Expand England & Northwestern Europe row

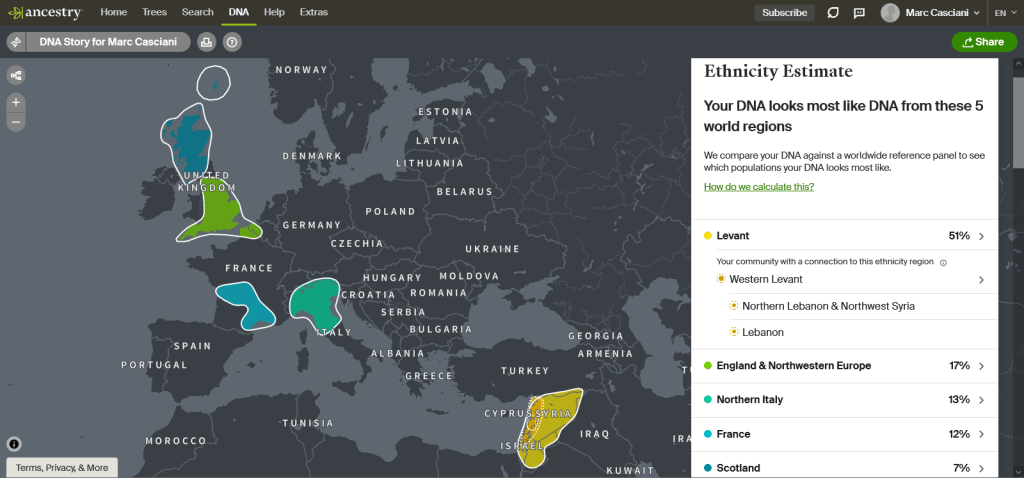(x=981, y=366)
